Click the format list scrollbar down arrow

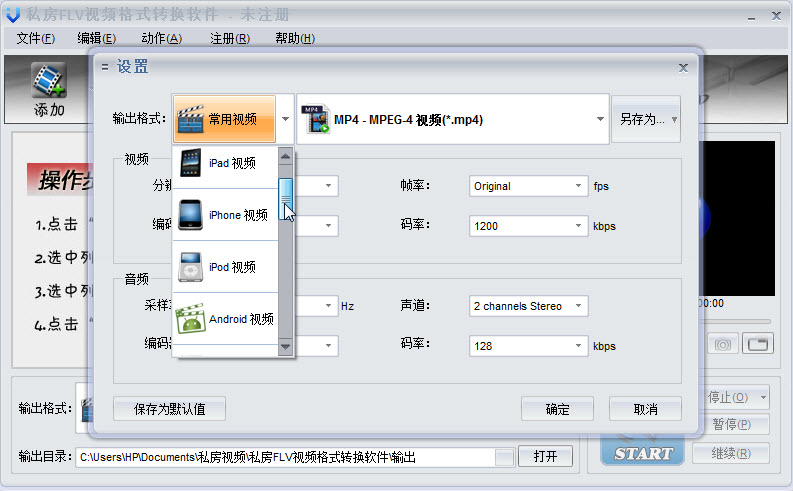(285, 346)
